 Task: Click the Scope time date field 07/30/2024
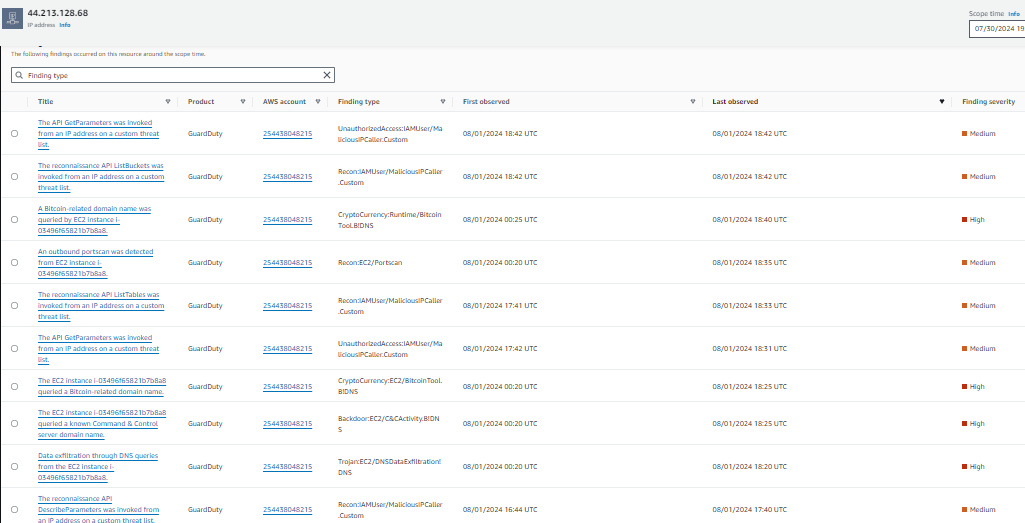tap(997, 29)
